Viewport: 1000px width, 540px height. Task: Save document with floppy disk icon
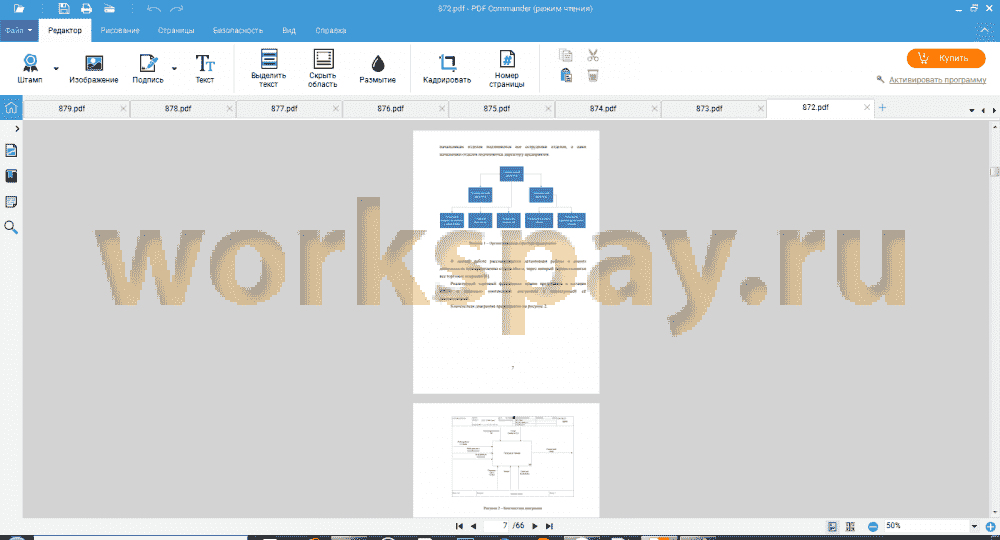64,9
